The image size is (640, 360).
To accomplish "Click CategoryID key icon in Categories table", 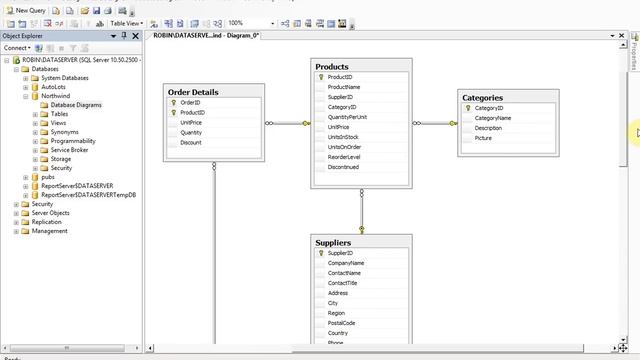I will pyautogui.click(x=468, y=108).
